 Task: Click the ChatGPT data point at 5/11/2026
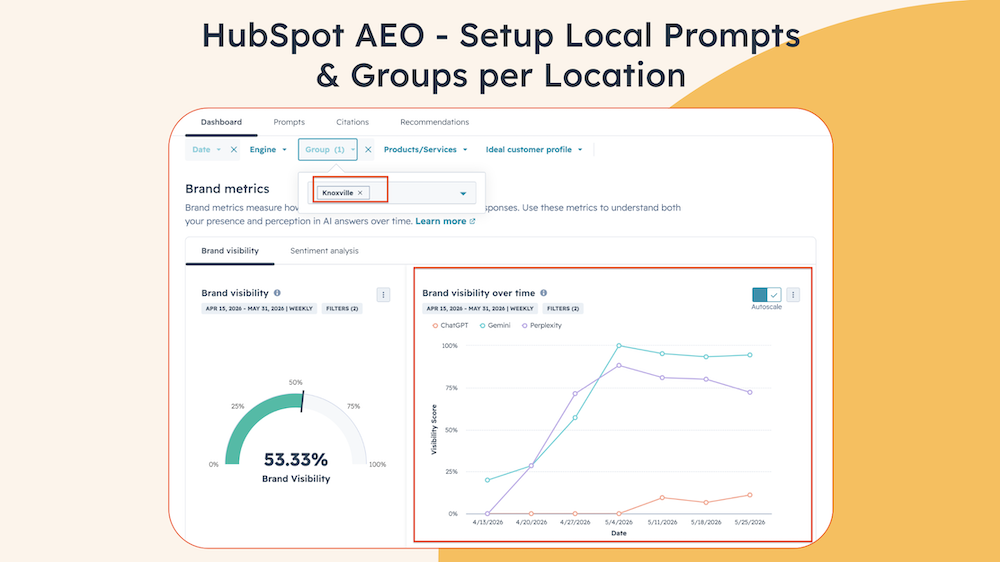point(662,498)
